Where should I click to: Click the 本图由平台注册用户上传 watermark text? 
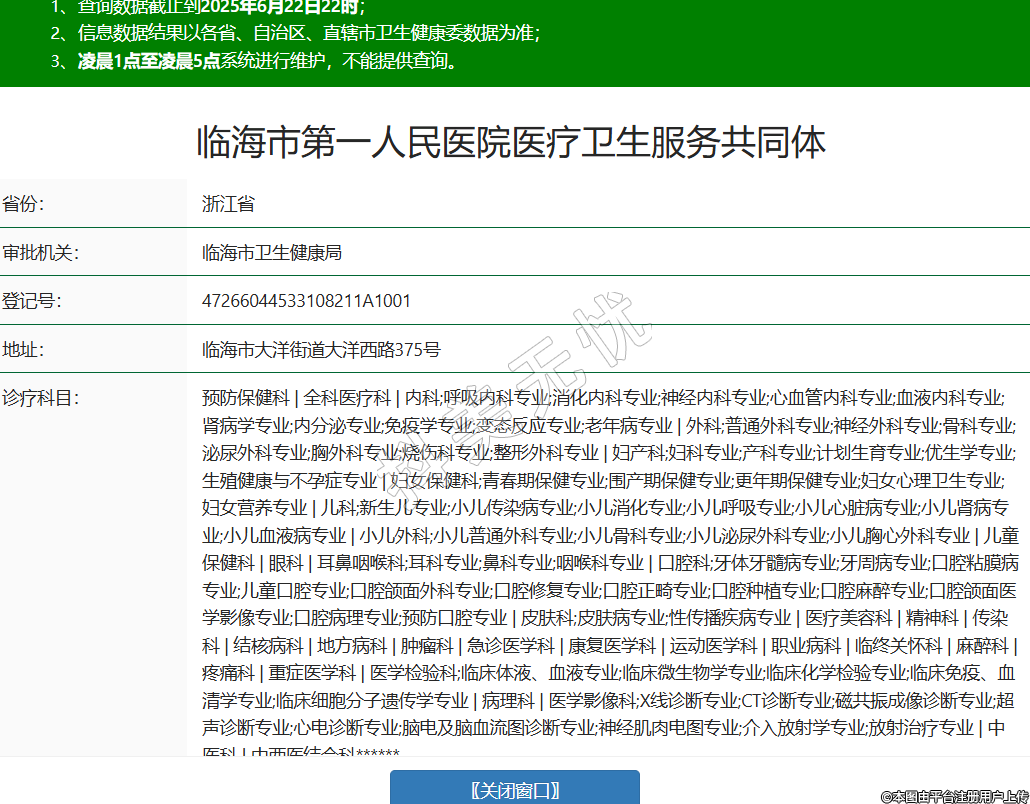(x=953, y=796)
